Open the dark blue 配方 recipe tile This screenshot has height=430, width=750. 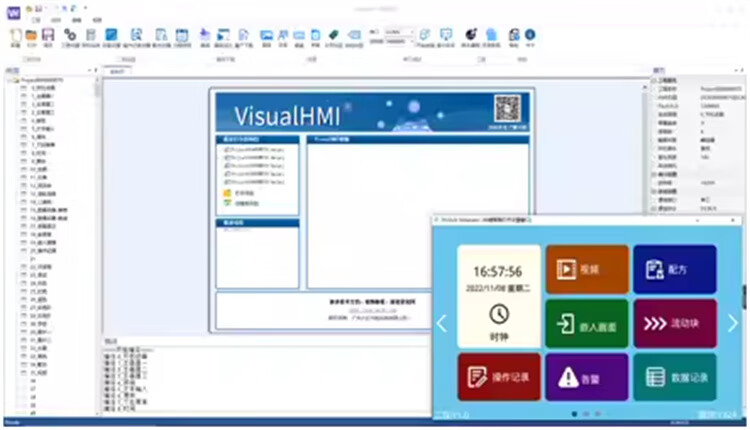pyautogui.click(x=675, y=269)
